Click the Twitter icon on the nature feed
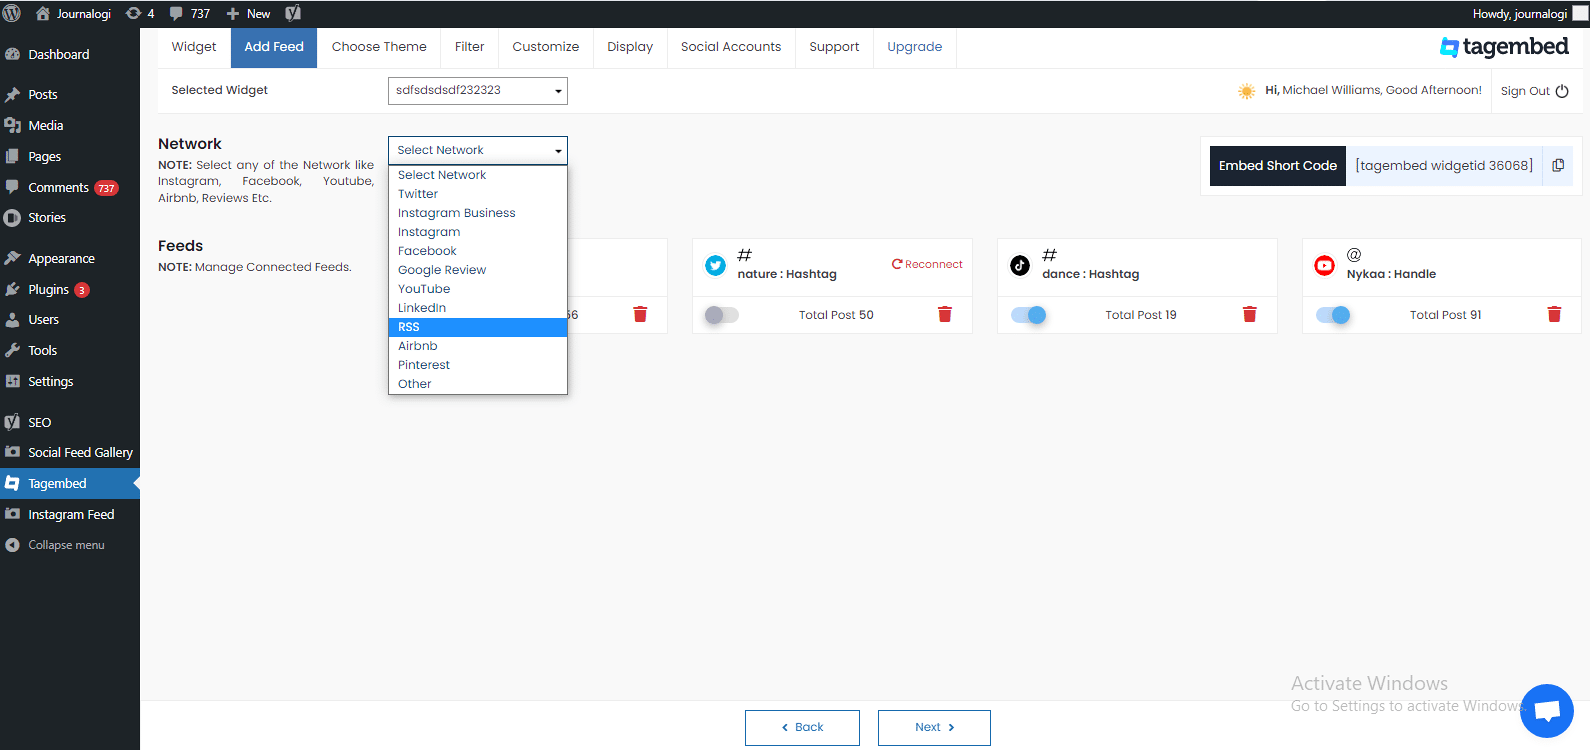1590x750 pixels. pos(715,265)
